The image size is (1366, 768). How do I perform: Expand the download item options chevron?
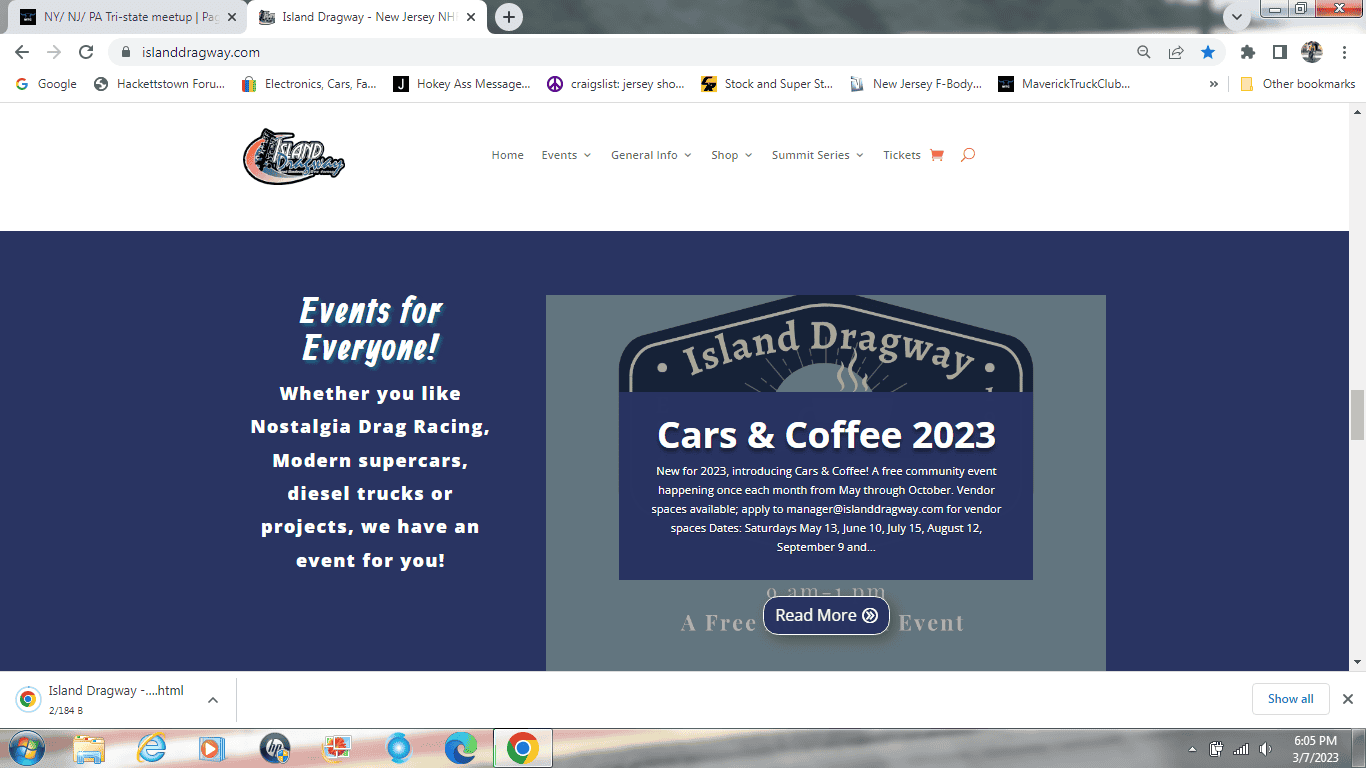click(213, 700)
